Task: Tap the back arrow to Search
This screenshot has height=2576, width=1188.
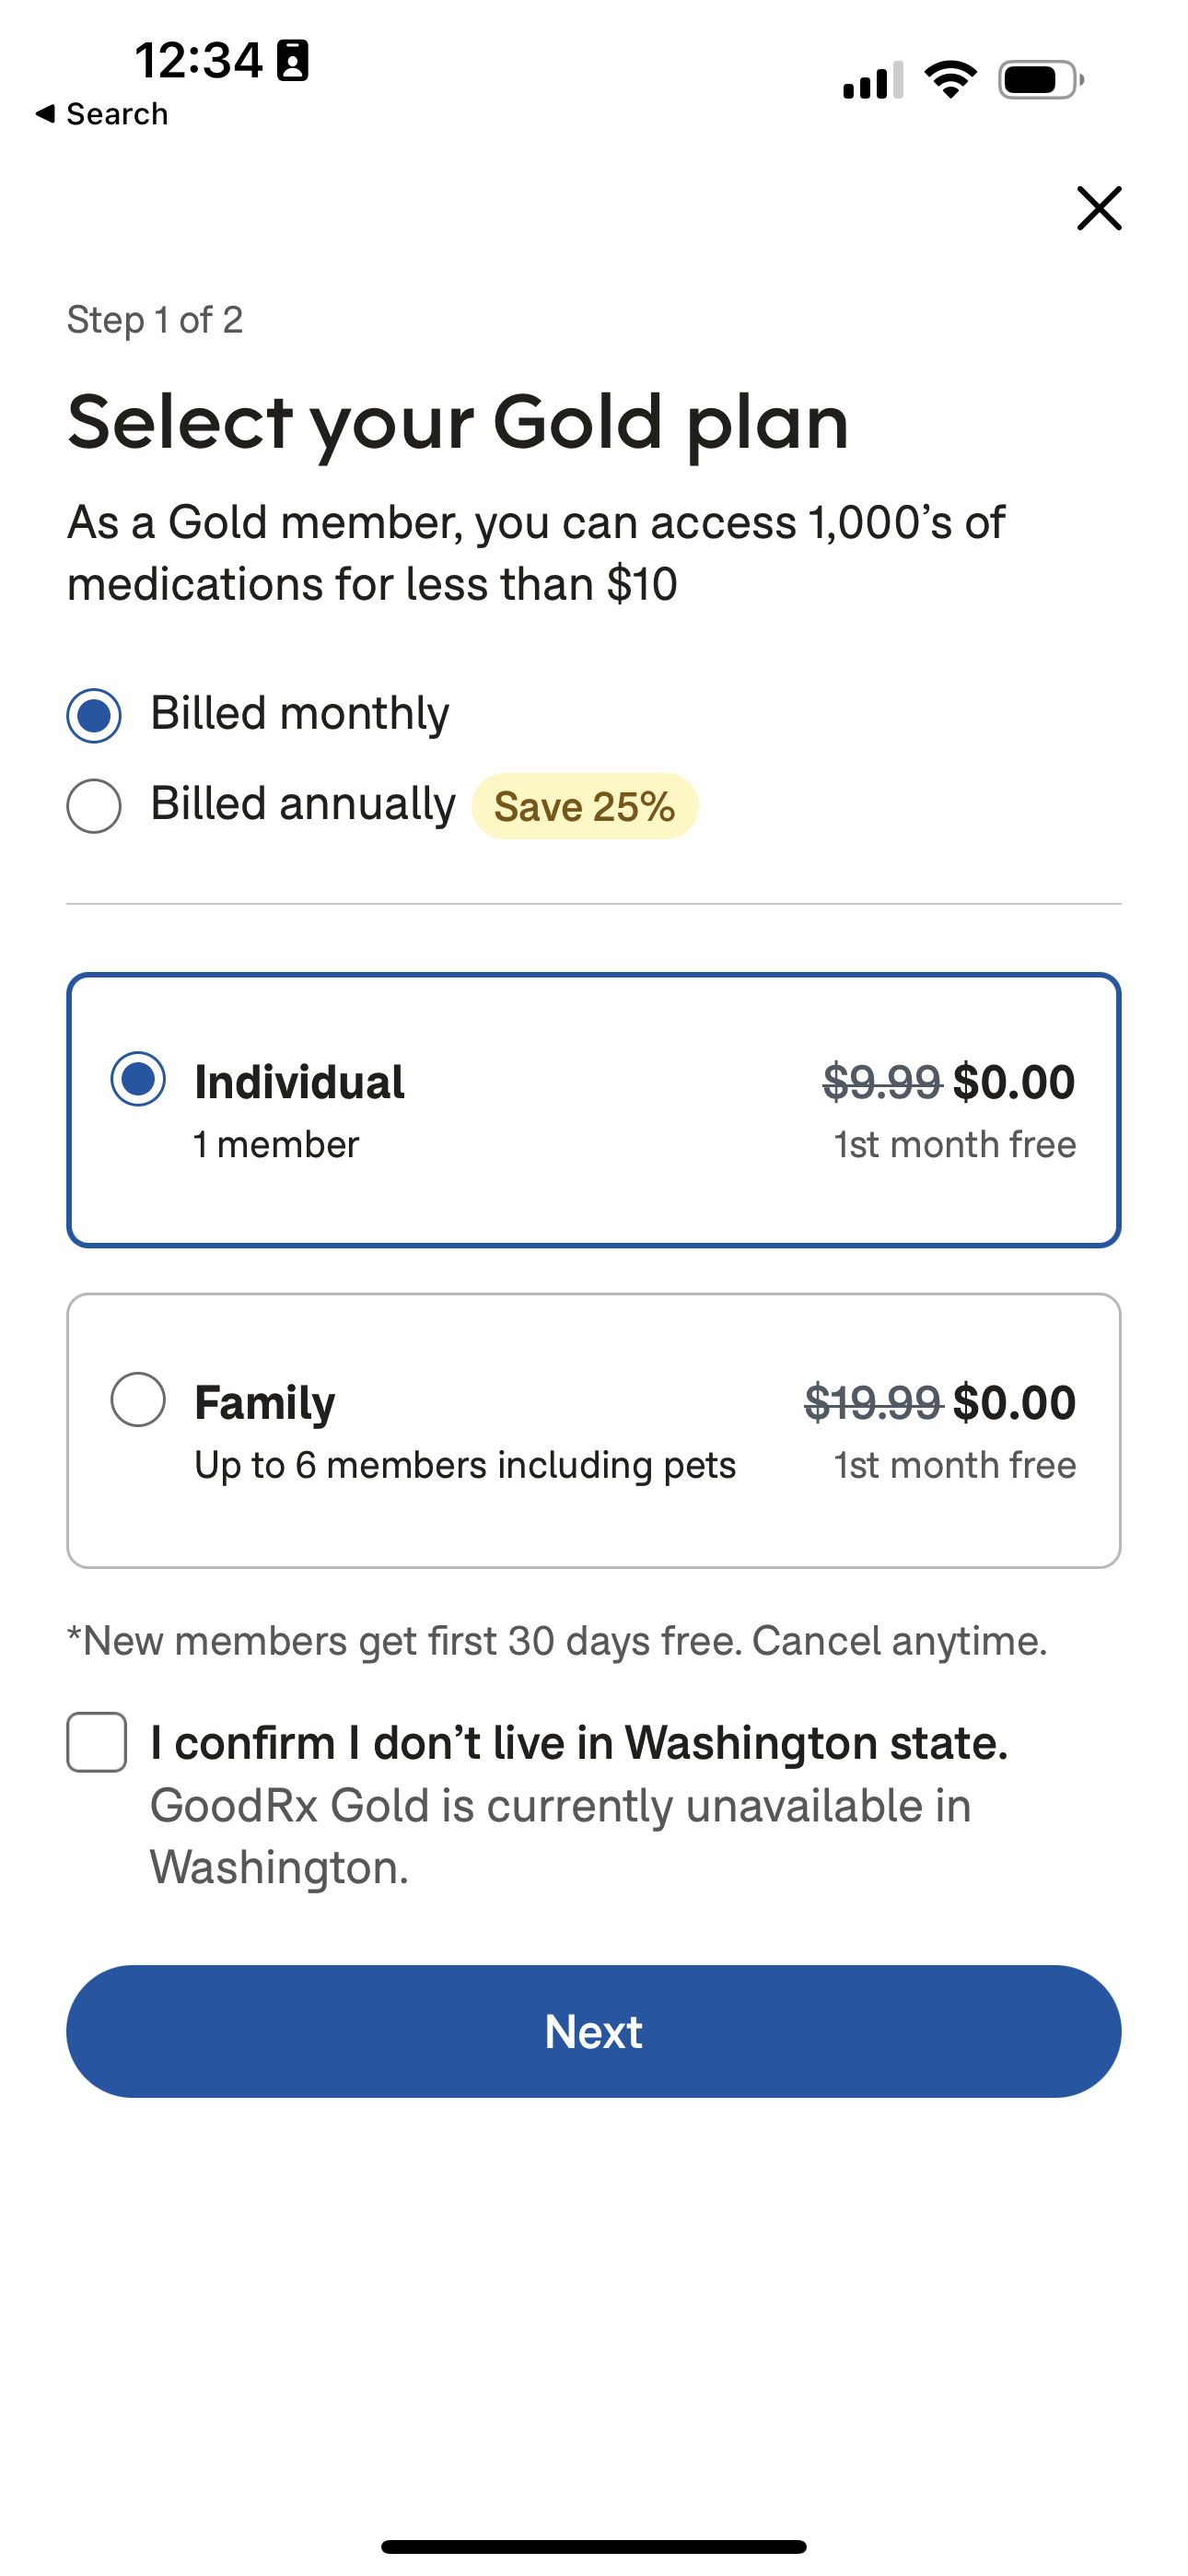Action: click(x=45, y=114)
